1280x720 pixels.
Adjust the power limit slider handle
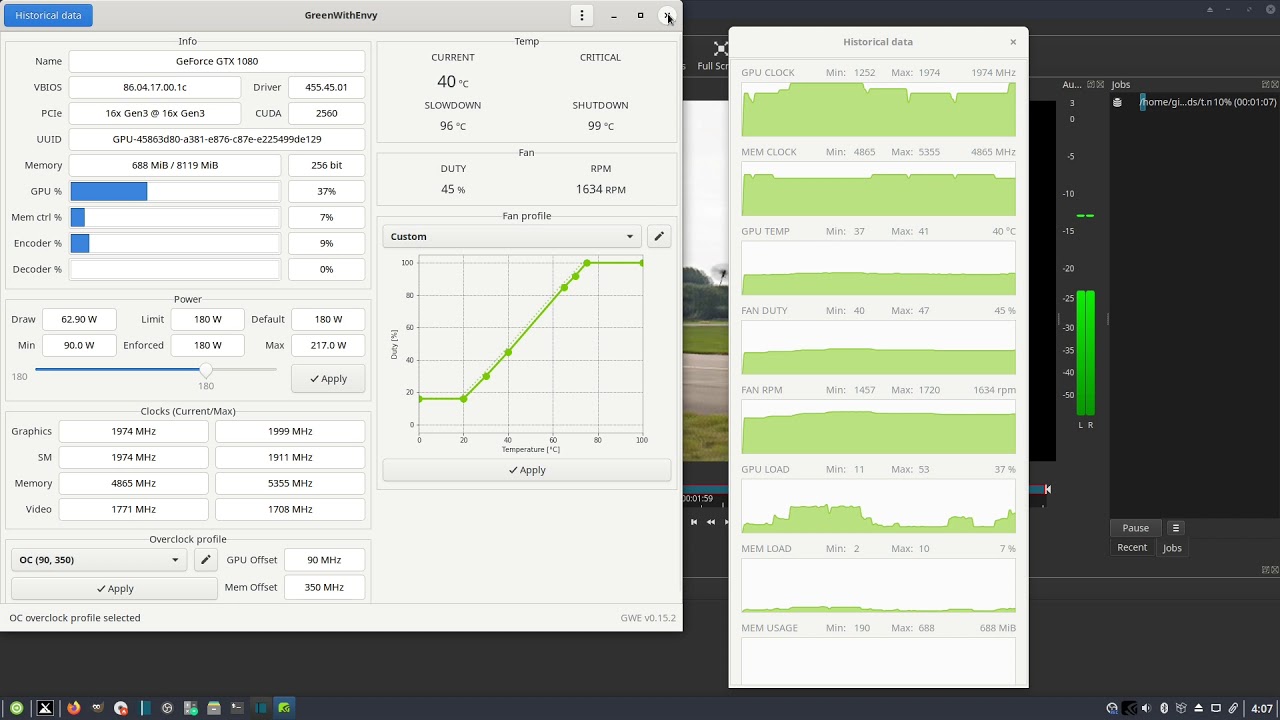[206, 370]
